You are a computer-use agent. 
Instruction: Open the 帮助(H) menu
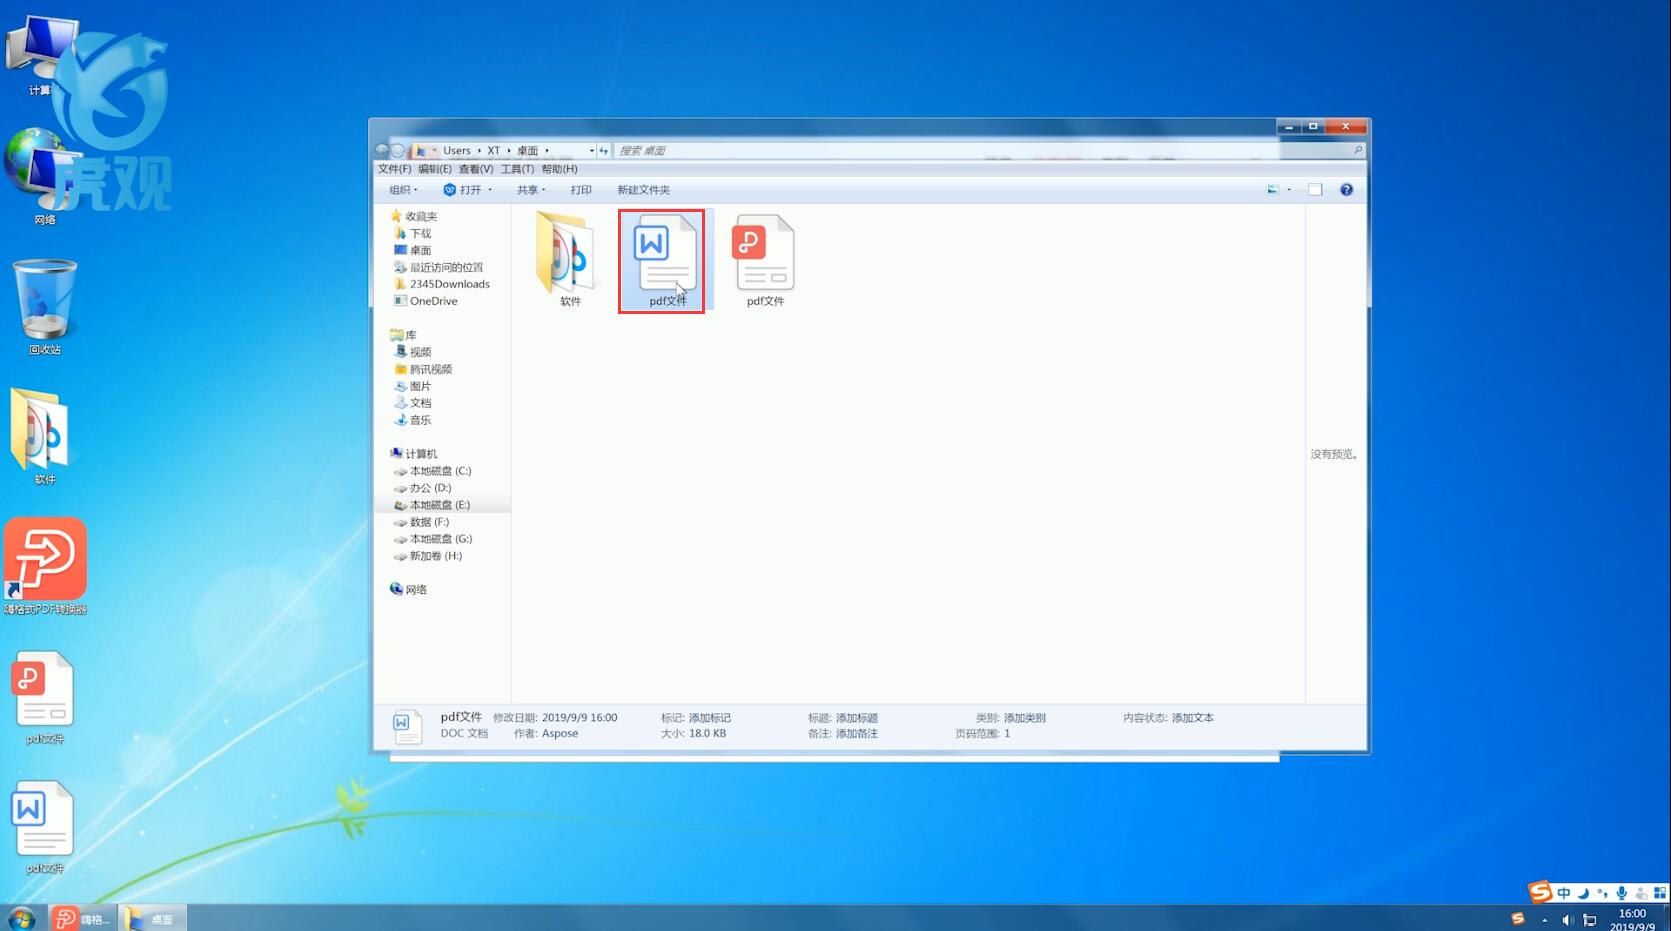559,169
